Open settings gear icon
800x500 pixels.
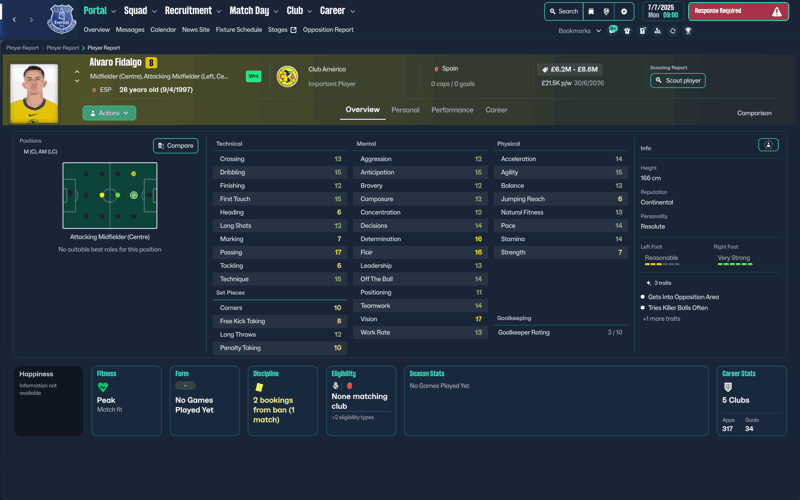(x=623, y=11)
